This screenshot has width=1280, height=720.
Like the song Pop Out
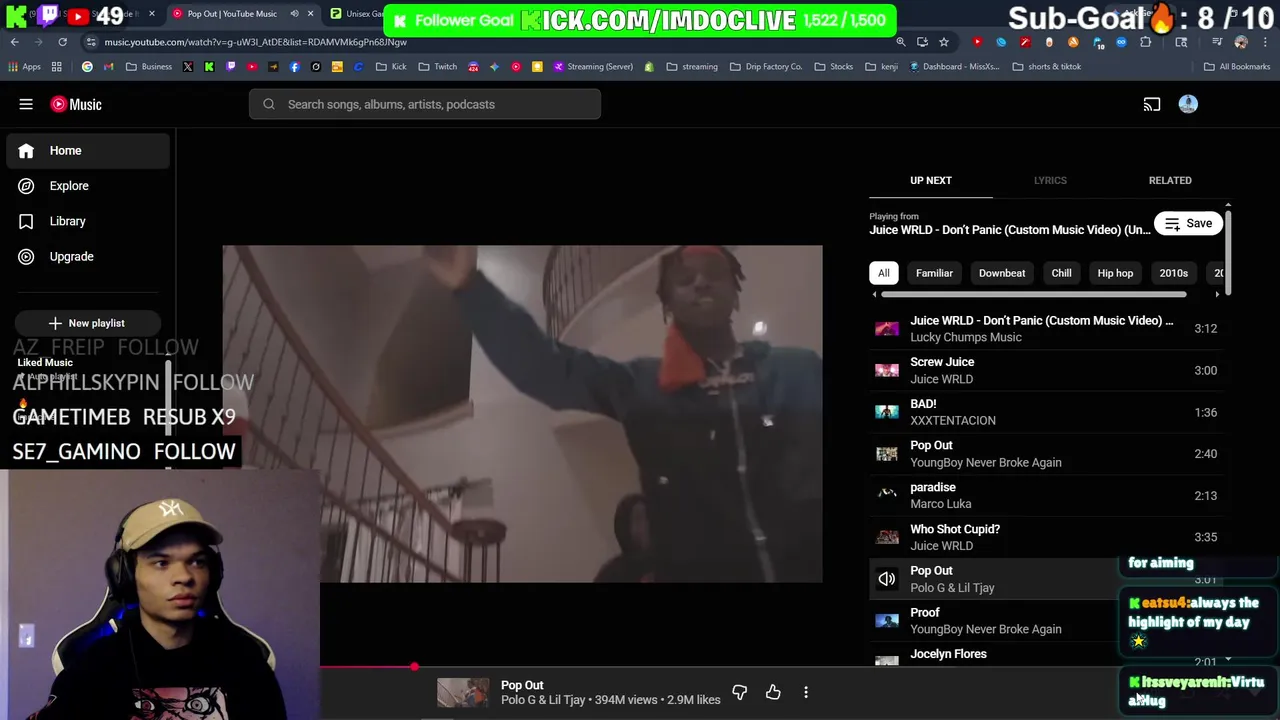coord(773,692)
